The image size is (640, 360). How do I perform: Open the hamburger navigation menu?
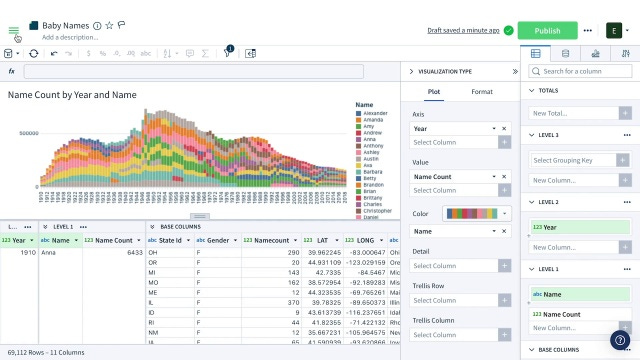click(x=13, y=30)
